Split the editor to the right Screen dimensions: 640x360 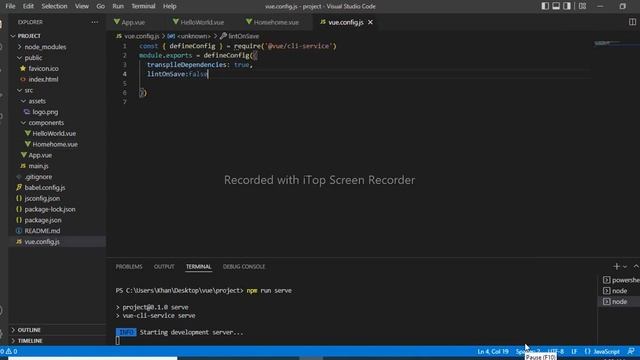coord(632,22)
